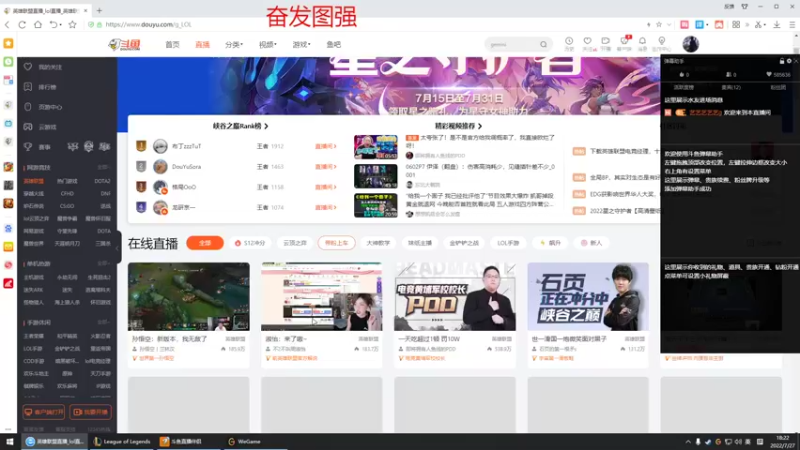Image resolution: width=800 pixels, height=450 pixels.
Task: Click the lock icon in danmu assistant panel
Action: (782, 61)
